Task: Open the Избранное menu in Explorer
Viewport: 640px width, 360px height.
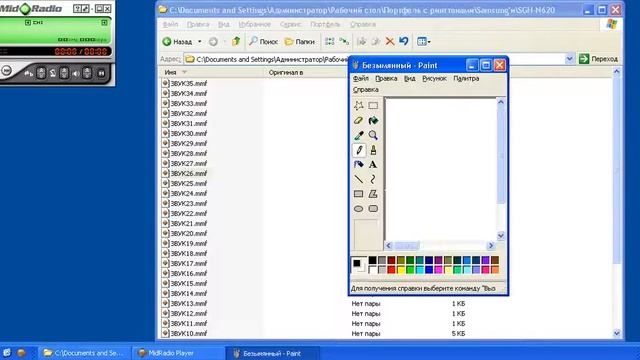Action: (x=255, y=24)
